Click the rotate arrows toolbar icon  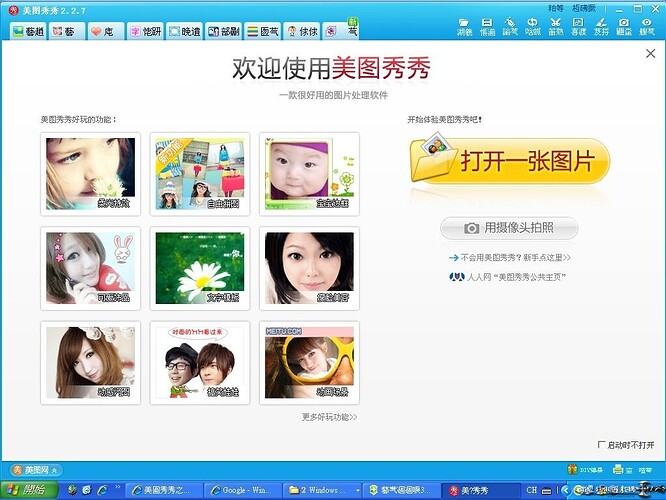pos(533,27)
